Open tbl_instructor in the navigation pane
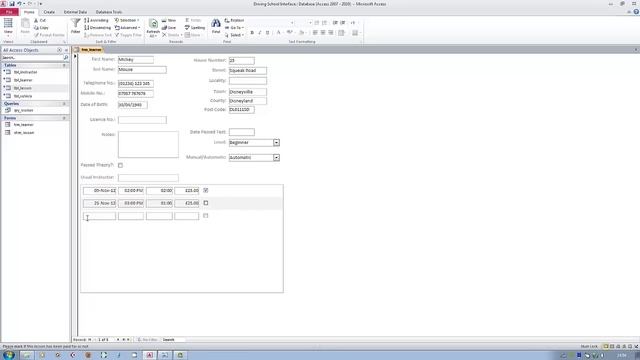Image resolution: width=640 pixels, height=360 pixels. [25, 72]
